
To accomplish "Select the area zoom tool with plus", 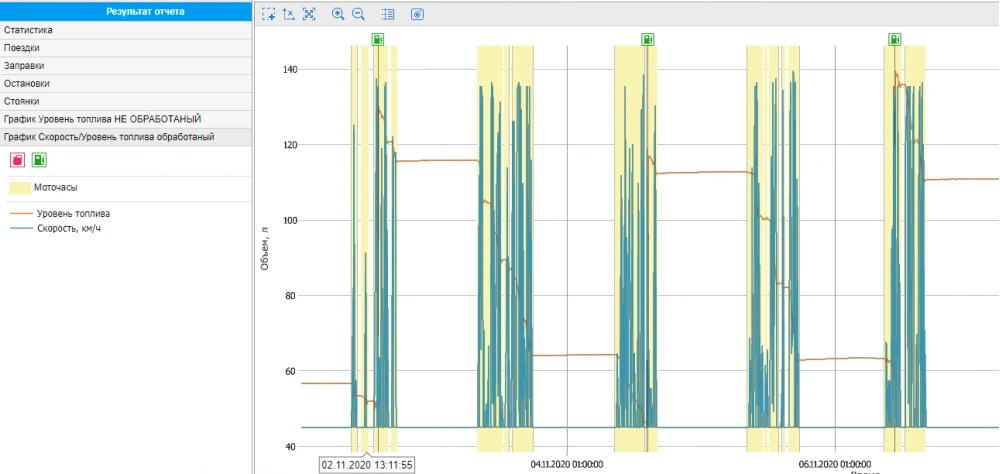I will pyautogui.click(x=269, y=14).
